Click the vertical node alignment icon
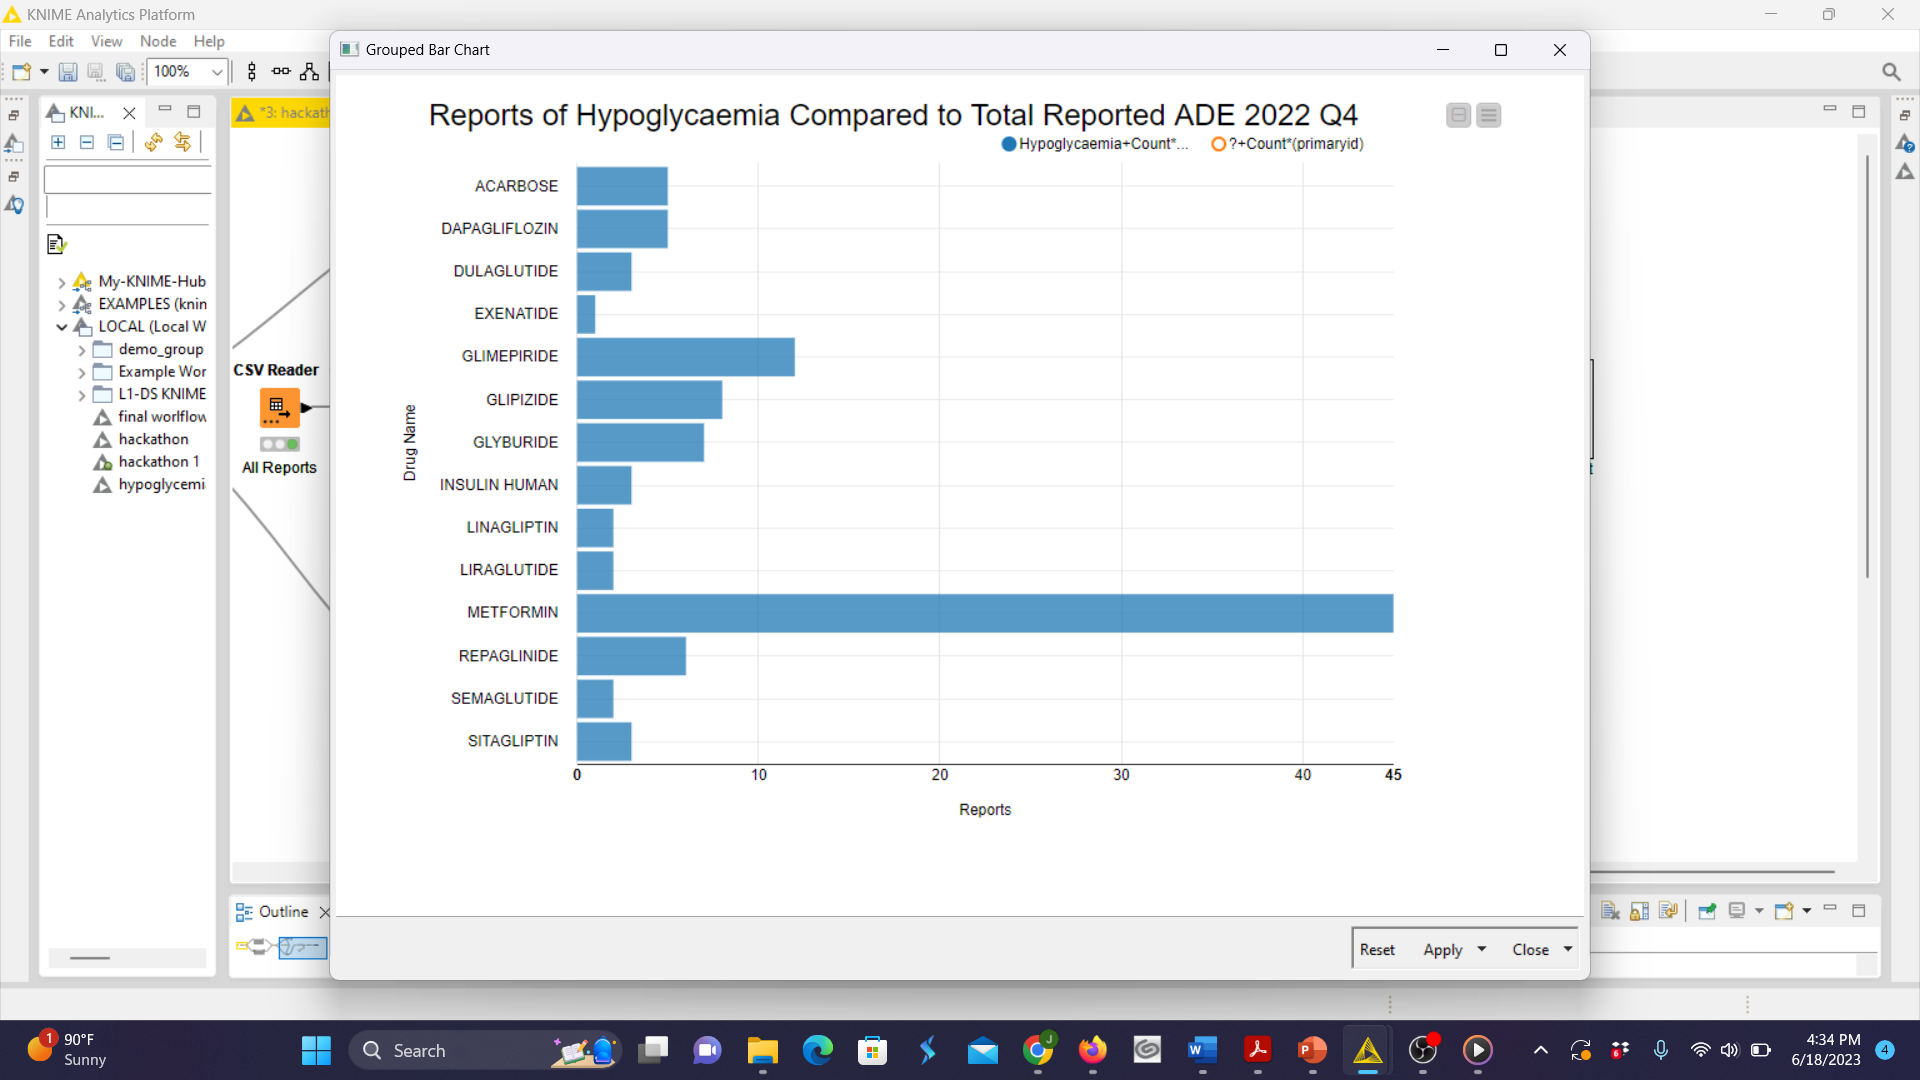This screenshot has height=1080, width=1920. [x=252, y=72]
